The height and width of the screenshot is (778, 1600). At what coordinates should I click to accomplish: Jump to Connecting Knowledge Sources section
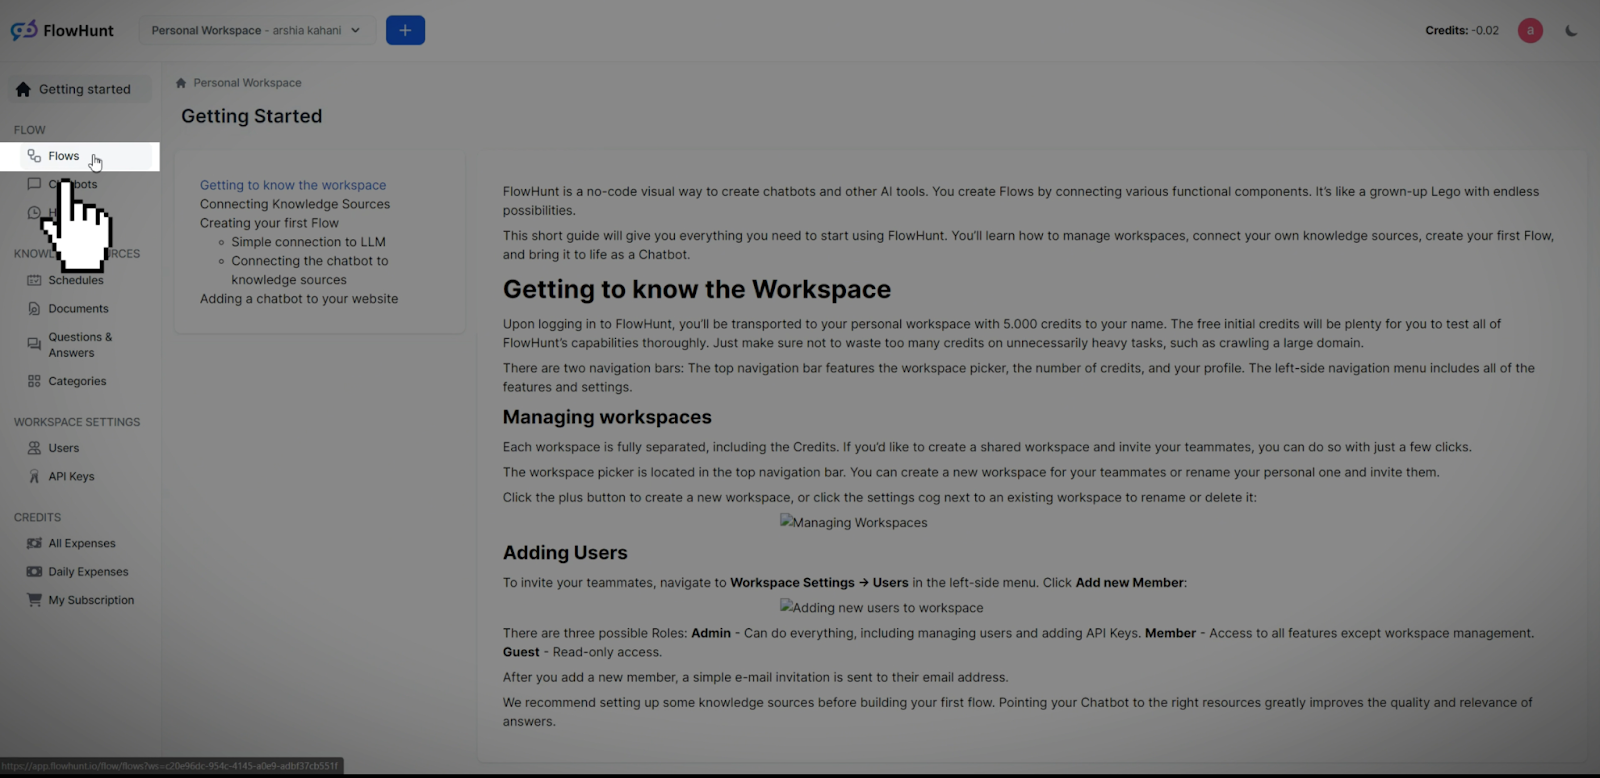tap(295, 204)
